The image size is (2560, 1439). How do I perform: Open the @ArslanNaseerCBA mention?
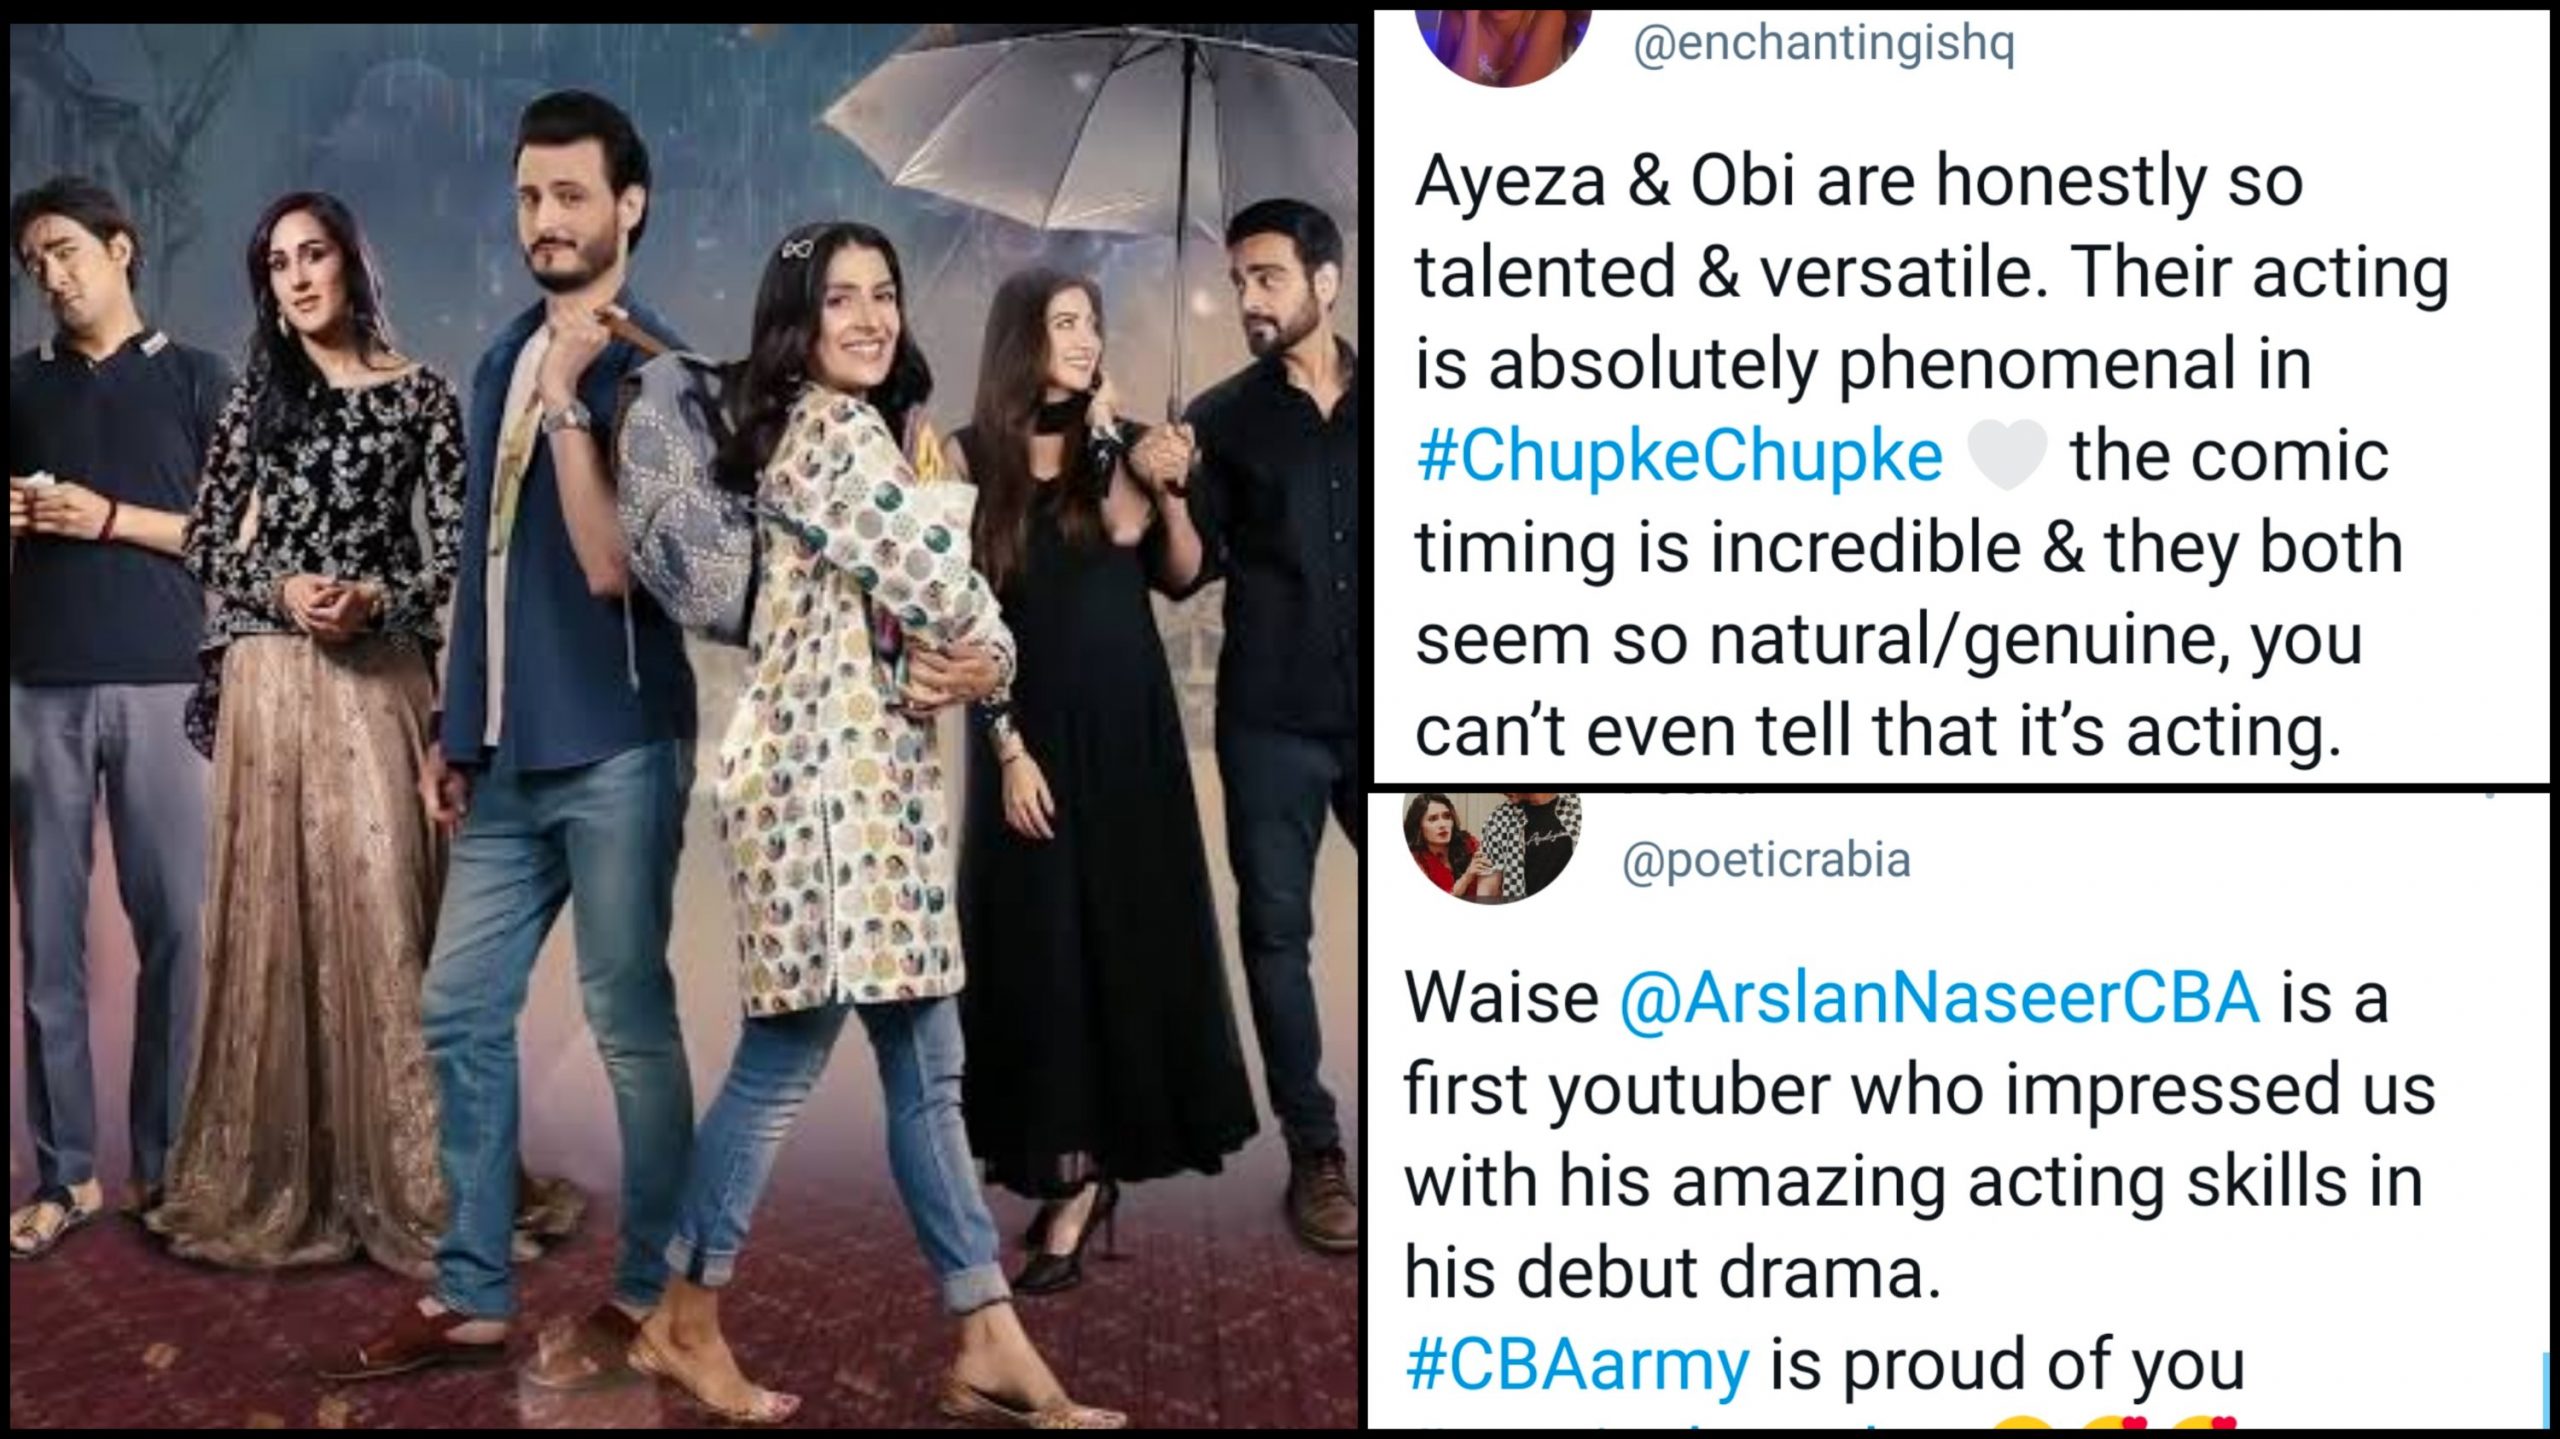coord(1939,998)
